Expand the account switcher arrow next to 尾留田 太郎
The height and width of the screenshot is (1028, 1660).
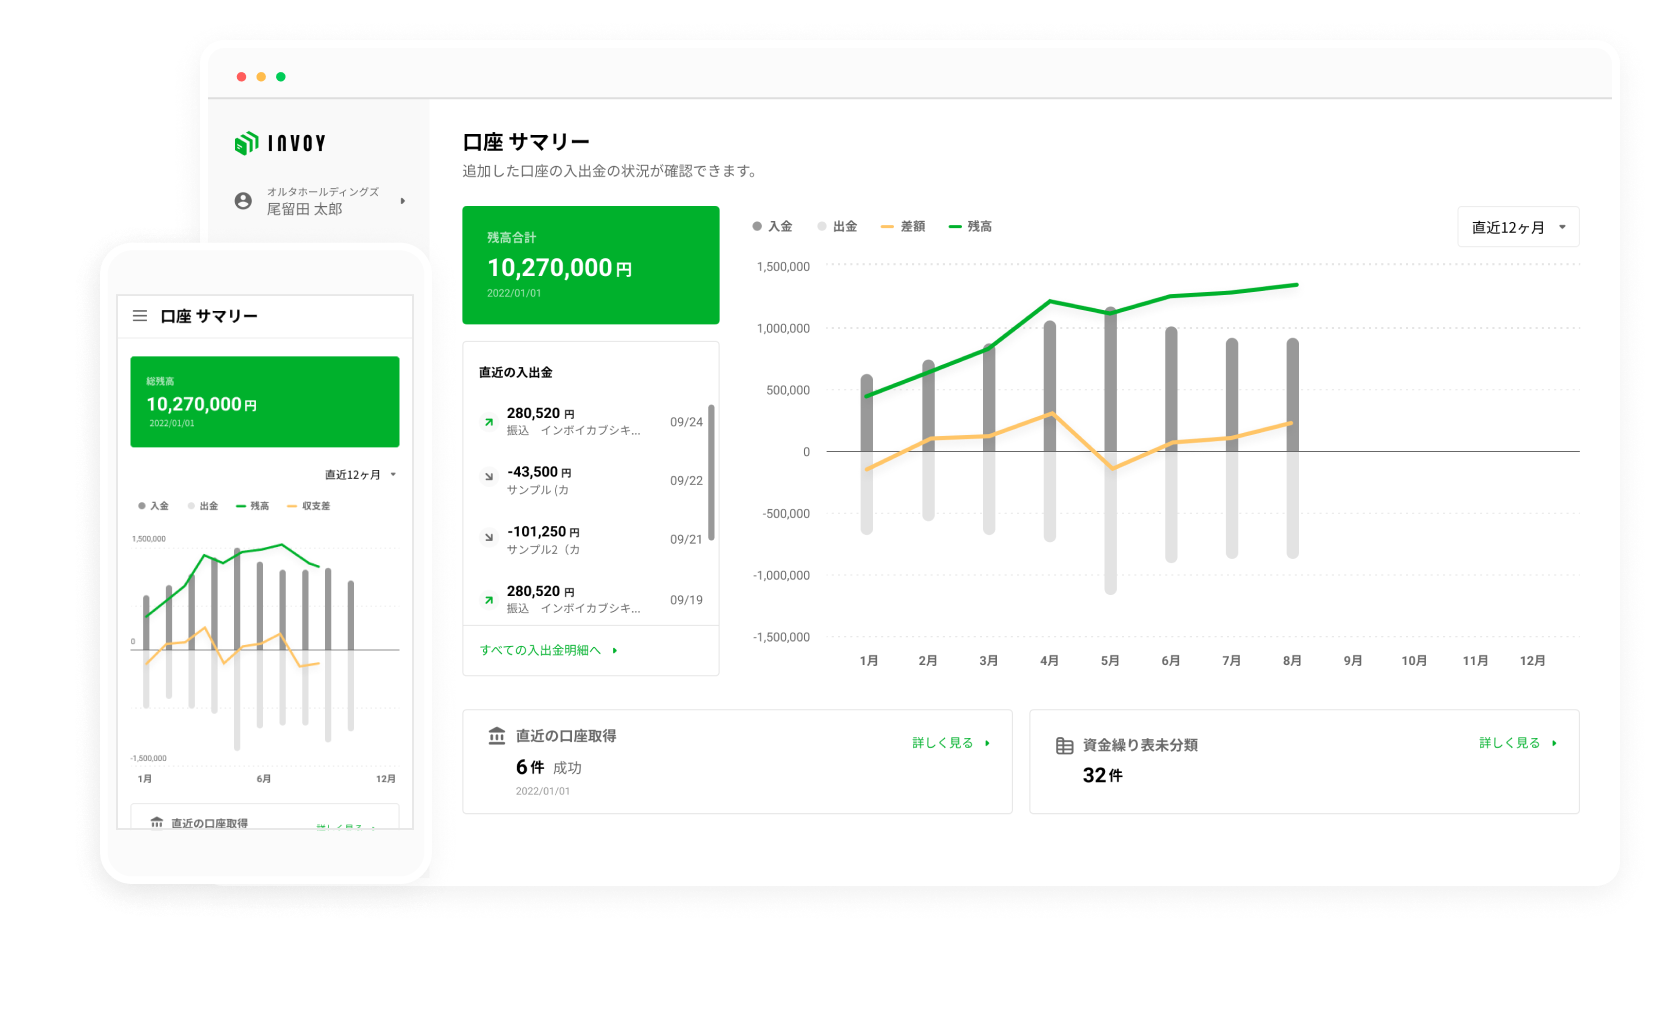(x=403, y=201)
